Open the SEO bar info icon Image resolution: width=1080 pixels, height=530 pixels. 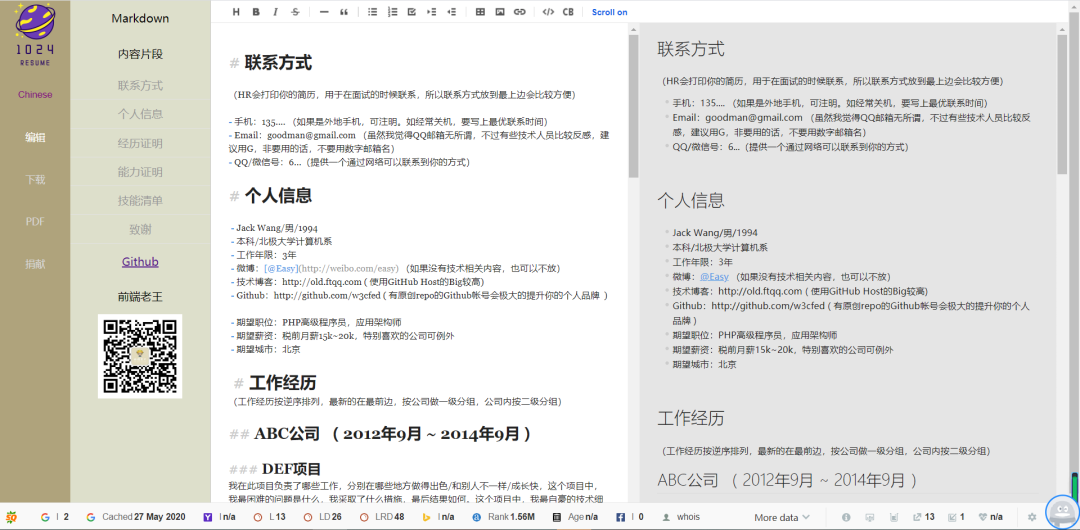846,517
